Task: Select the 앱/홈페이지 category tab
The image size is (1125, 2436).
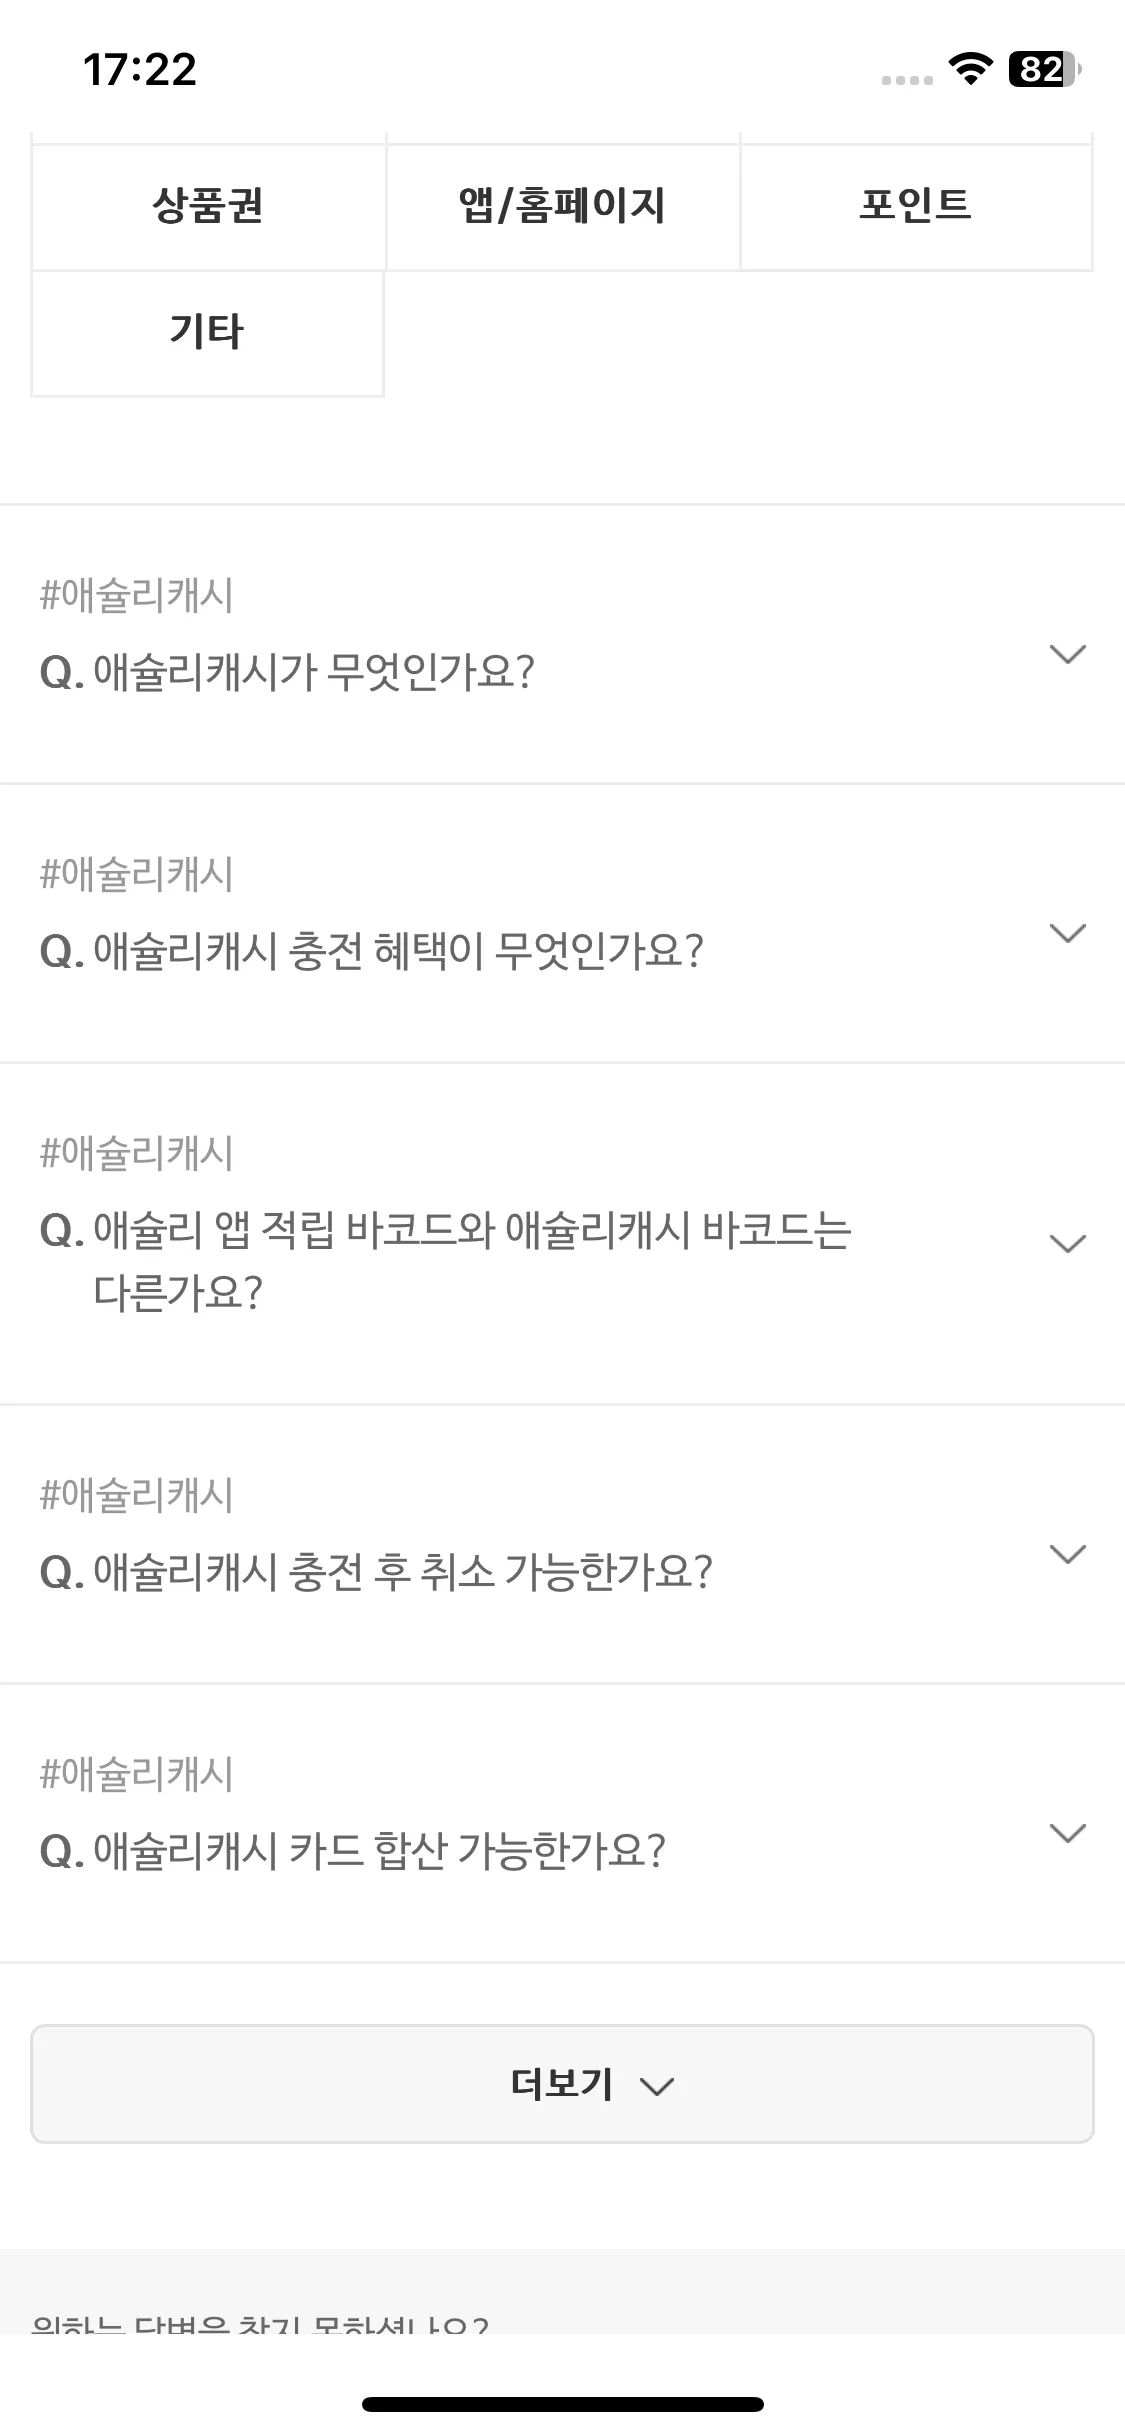Action: coord(562,207)
